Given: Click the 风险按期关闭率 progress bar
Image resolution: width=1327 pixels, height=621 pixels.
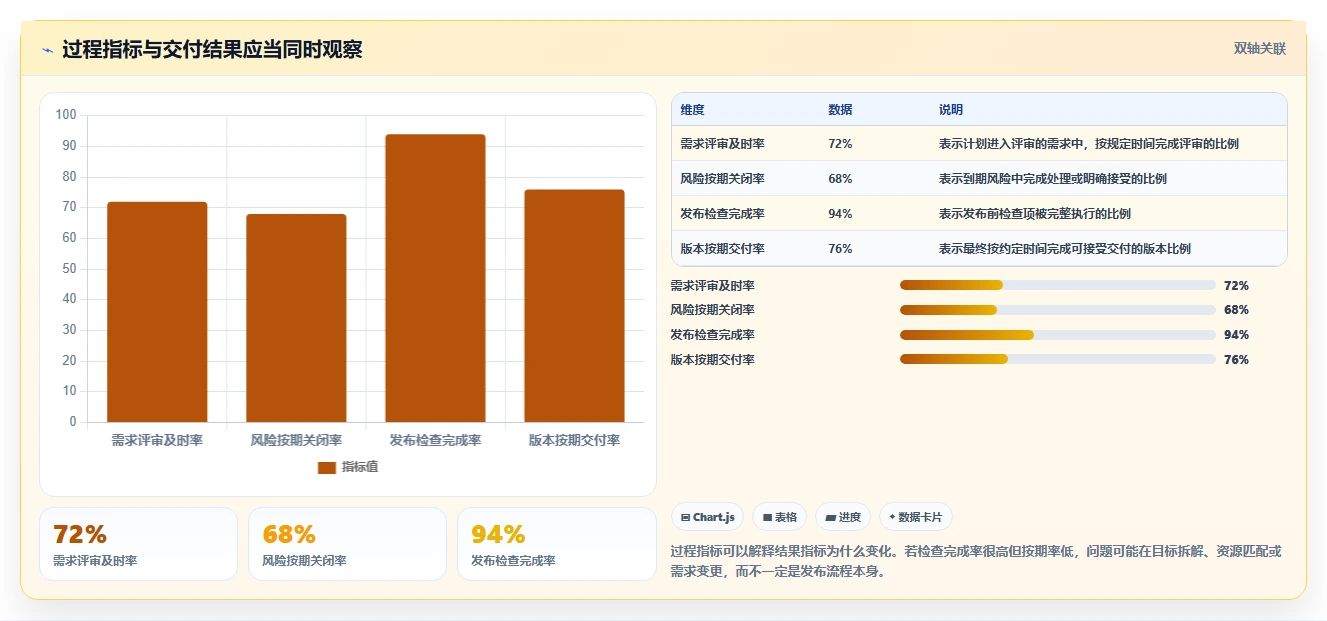Looking at the screenshot, I should pyautogui.click(x=1058, y=310).
